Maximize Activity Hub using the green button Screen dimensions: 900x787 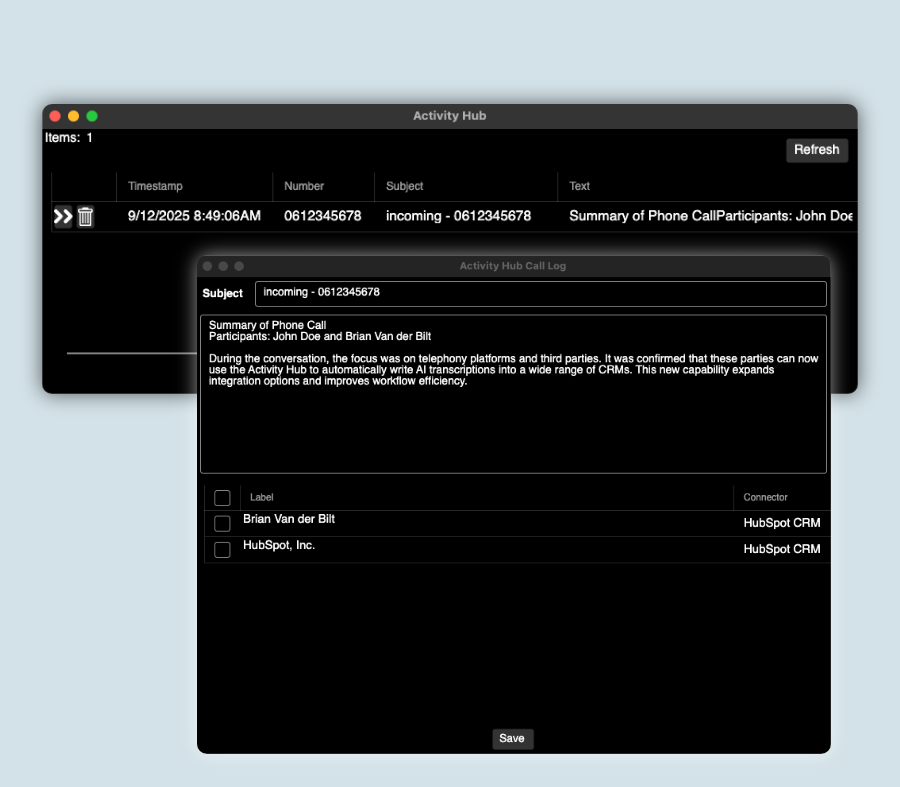click(x=92, y=116)
